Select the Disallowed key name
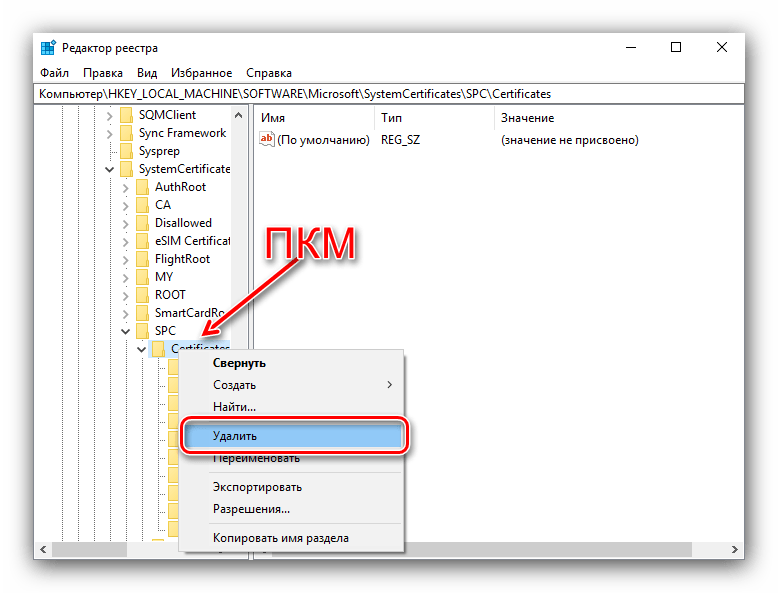The image size is (778, 593). 183,223
